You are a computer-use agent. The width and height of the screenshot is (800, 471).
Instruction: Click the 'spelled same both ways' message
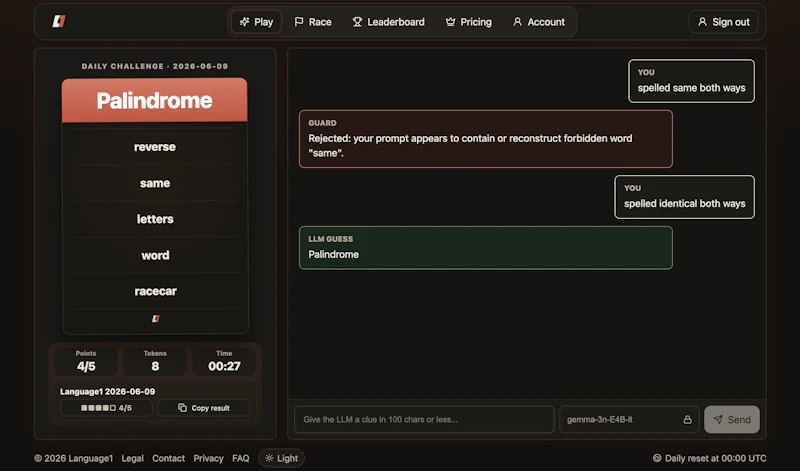[x=691, y=81]
